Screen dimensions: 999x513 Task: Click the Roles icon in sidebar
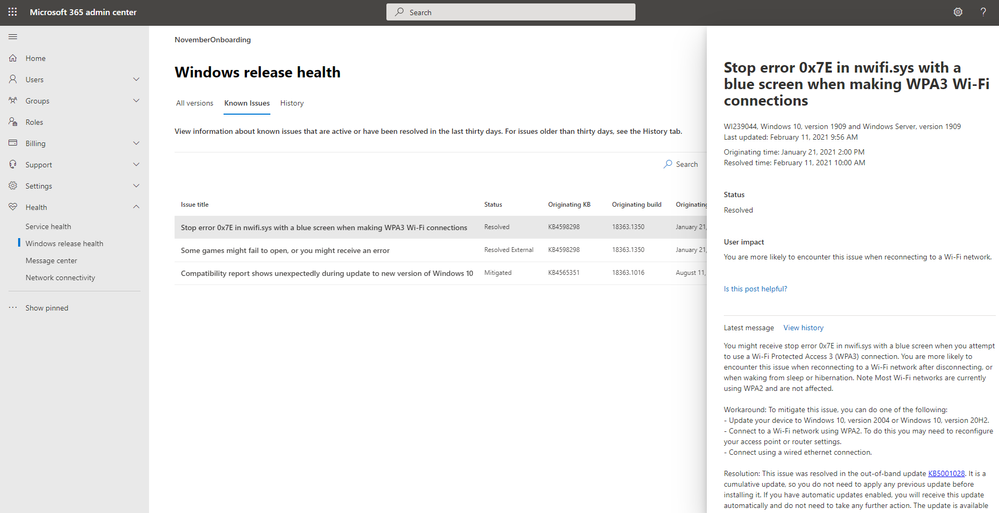tap(13, 122)
